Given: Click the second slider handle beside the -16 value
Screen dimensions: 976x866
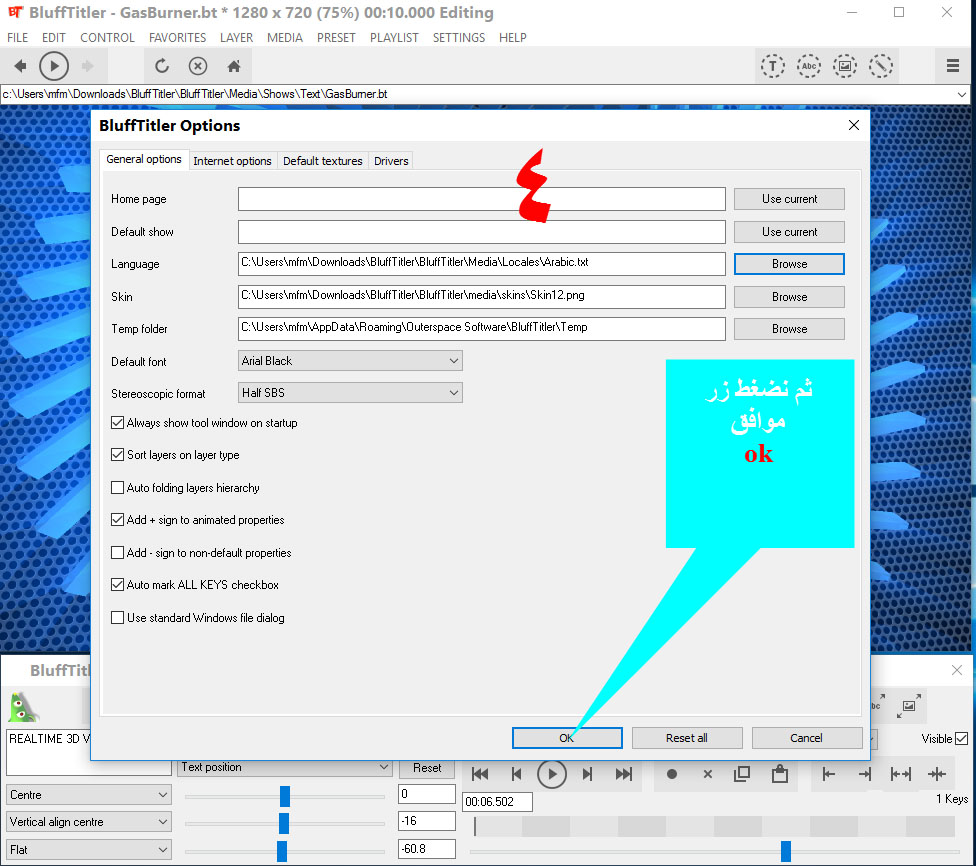Looking at the screenshot, I should click(284, 823).
